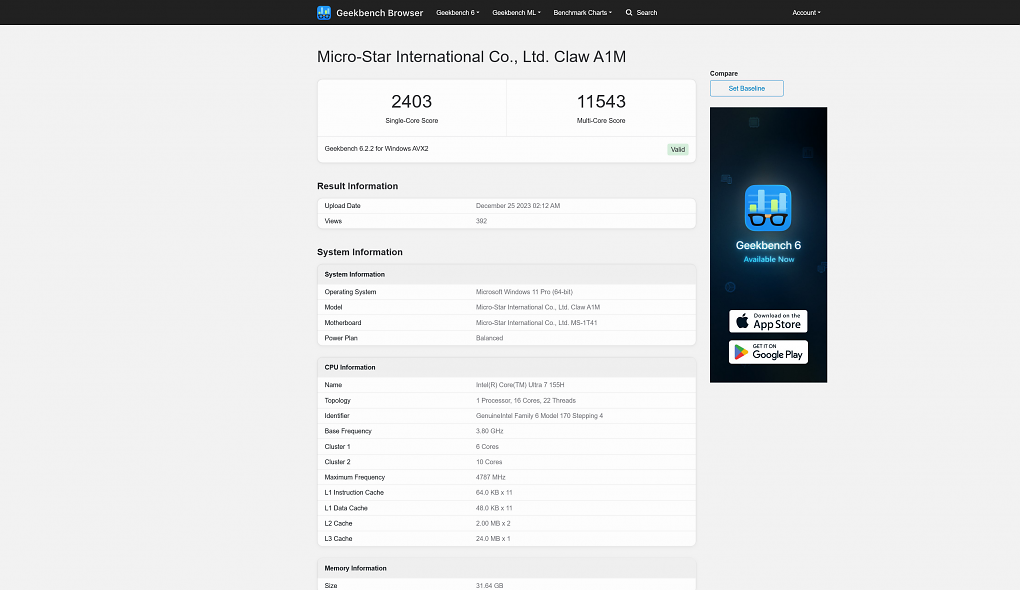Click the Geekbench 6 app icon in the ad
Image resolution: width=1020 pixels, height=590 pixels.
click(x=768, y=208)
